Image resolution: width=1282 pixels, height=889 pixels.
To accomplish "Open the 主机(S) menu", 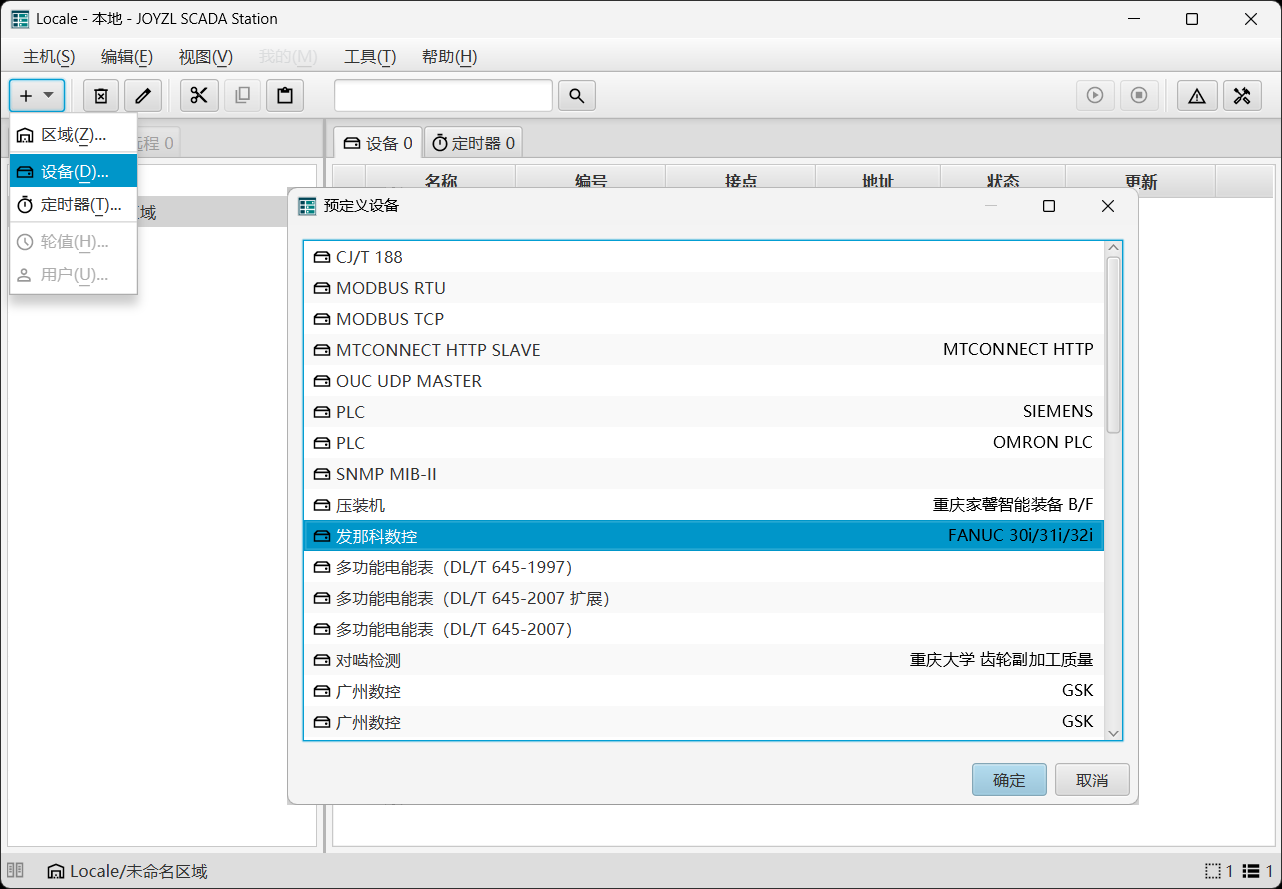I will click(x=49, y=57).
